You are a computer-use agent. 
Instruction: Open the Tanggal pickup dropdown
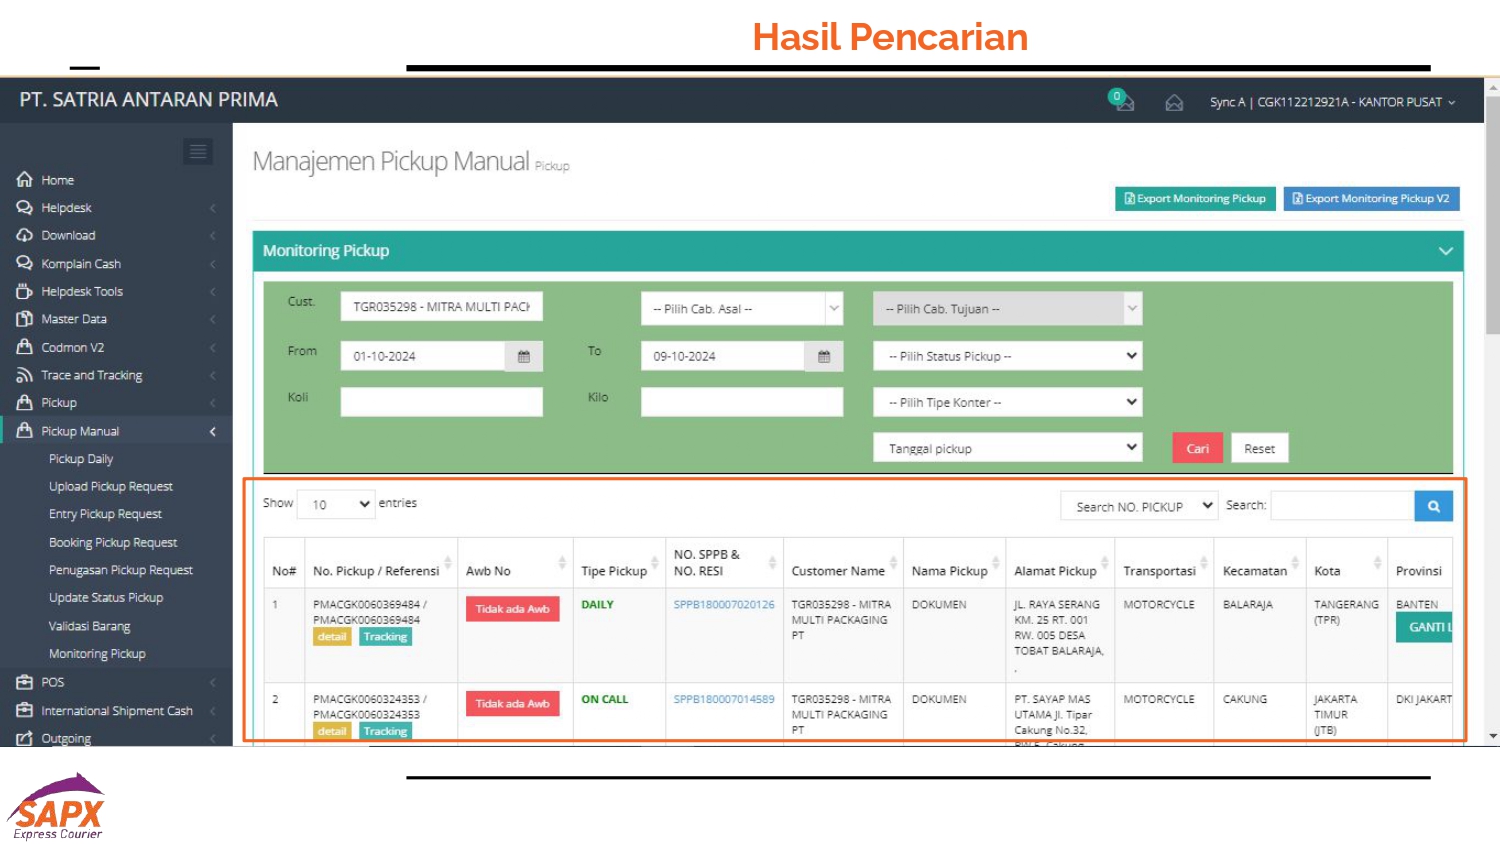coord(1007,448)
